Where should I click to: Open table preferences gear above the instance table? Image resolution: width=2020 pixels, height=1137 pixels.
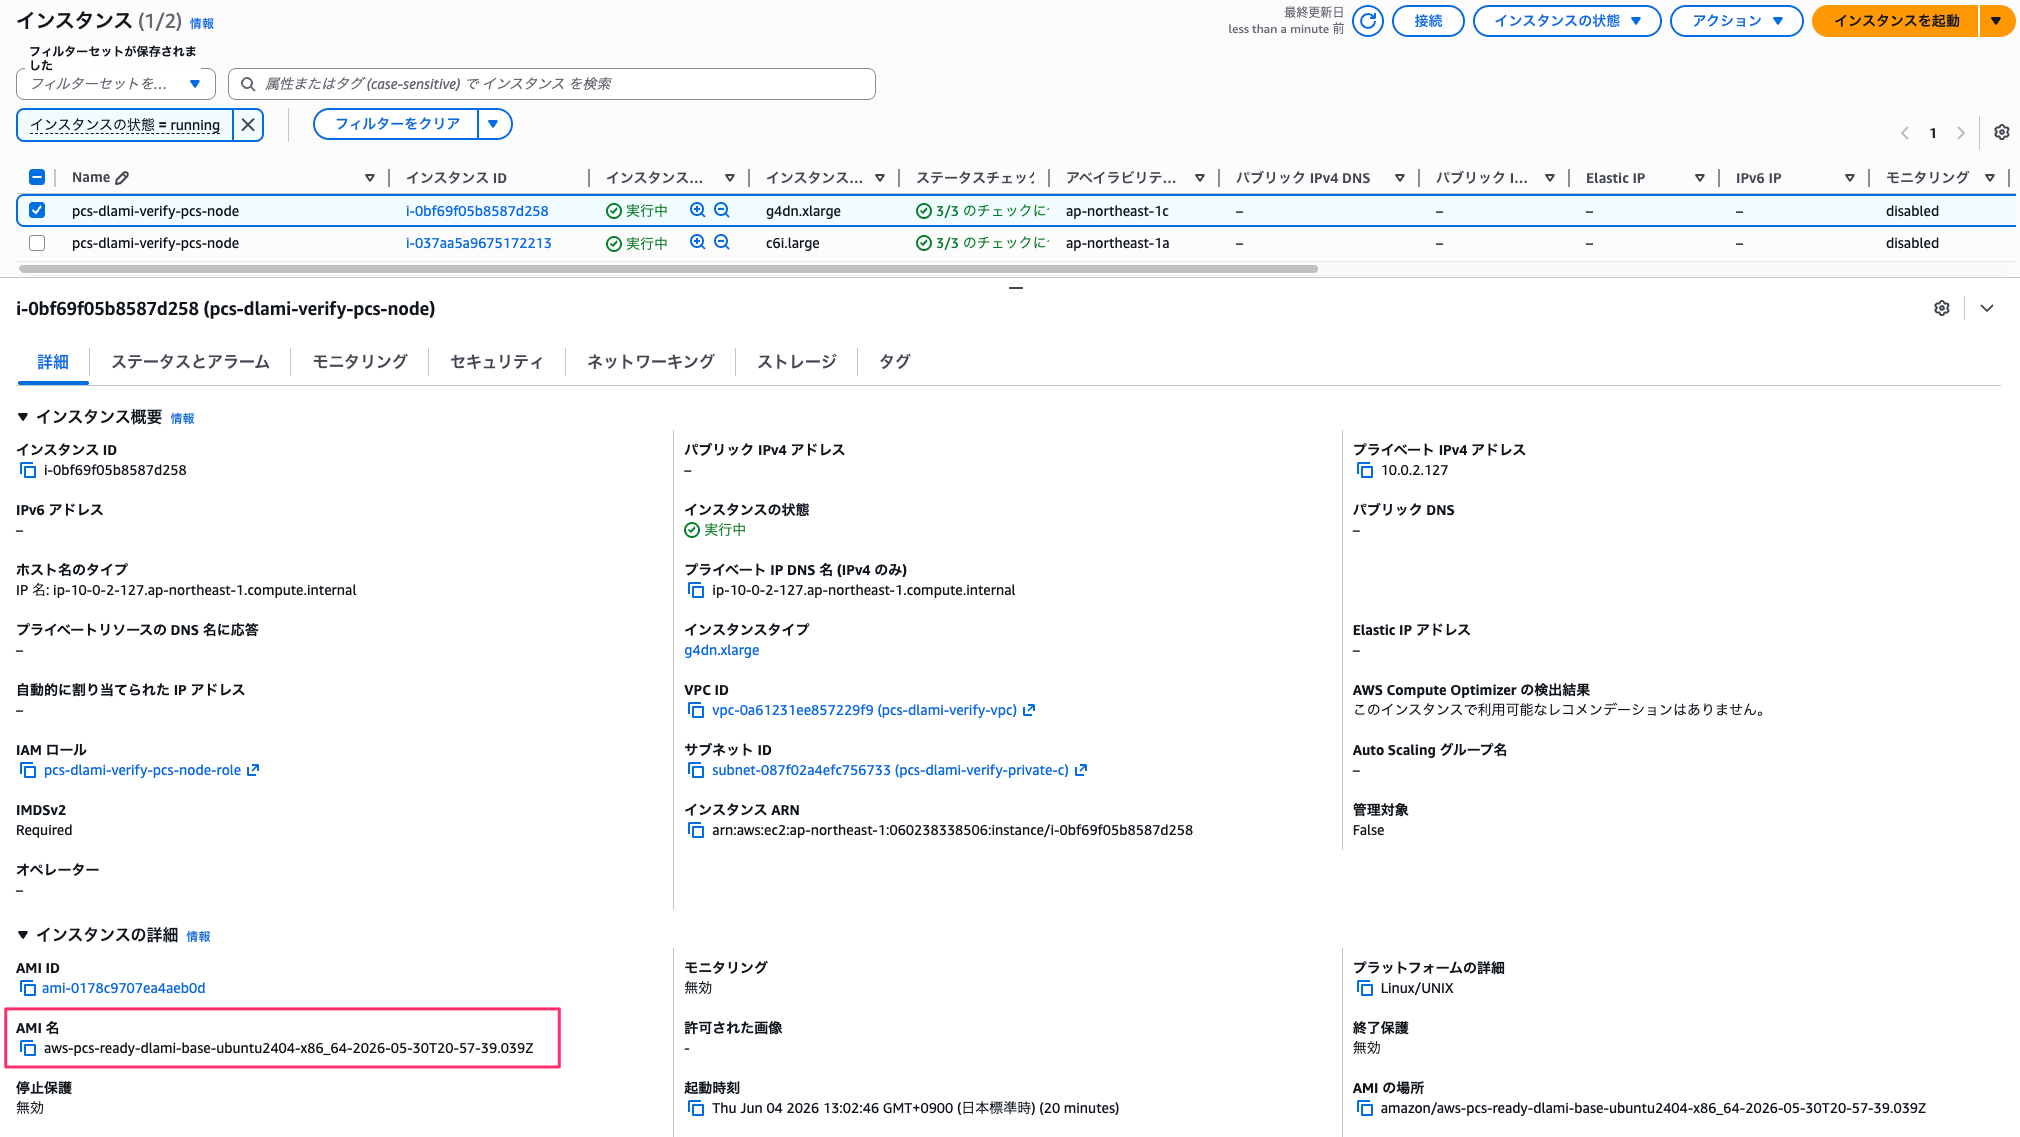[2002, 132]
